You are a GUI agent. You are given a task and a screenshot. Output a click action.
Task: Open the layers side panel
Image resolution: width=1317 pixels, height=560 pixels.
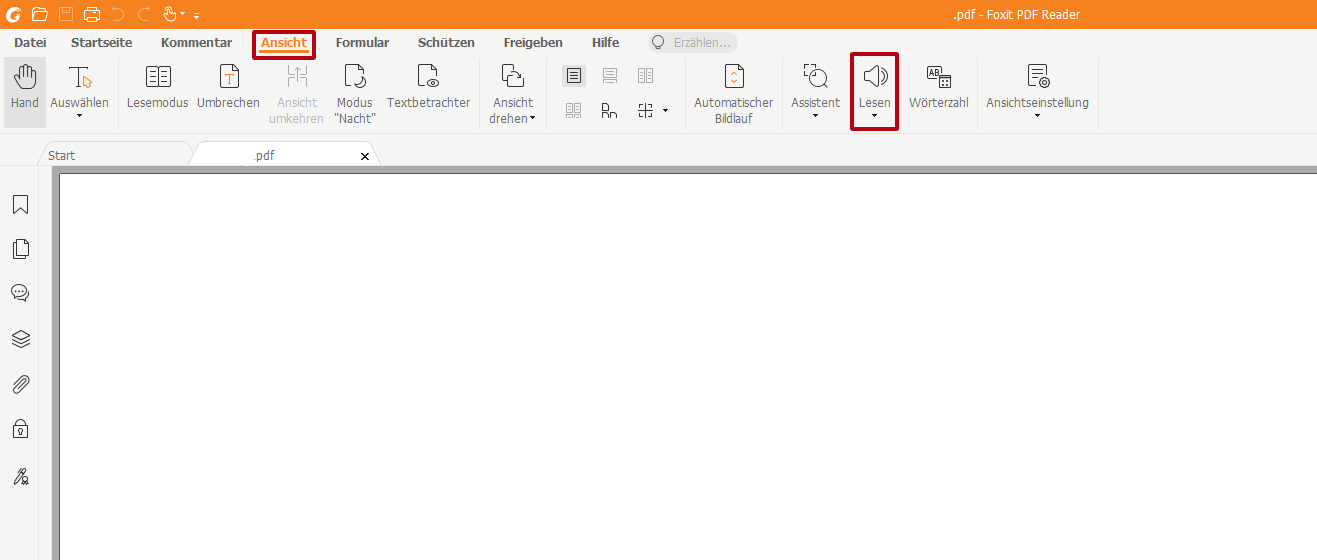(20, 339)
